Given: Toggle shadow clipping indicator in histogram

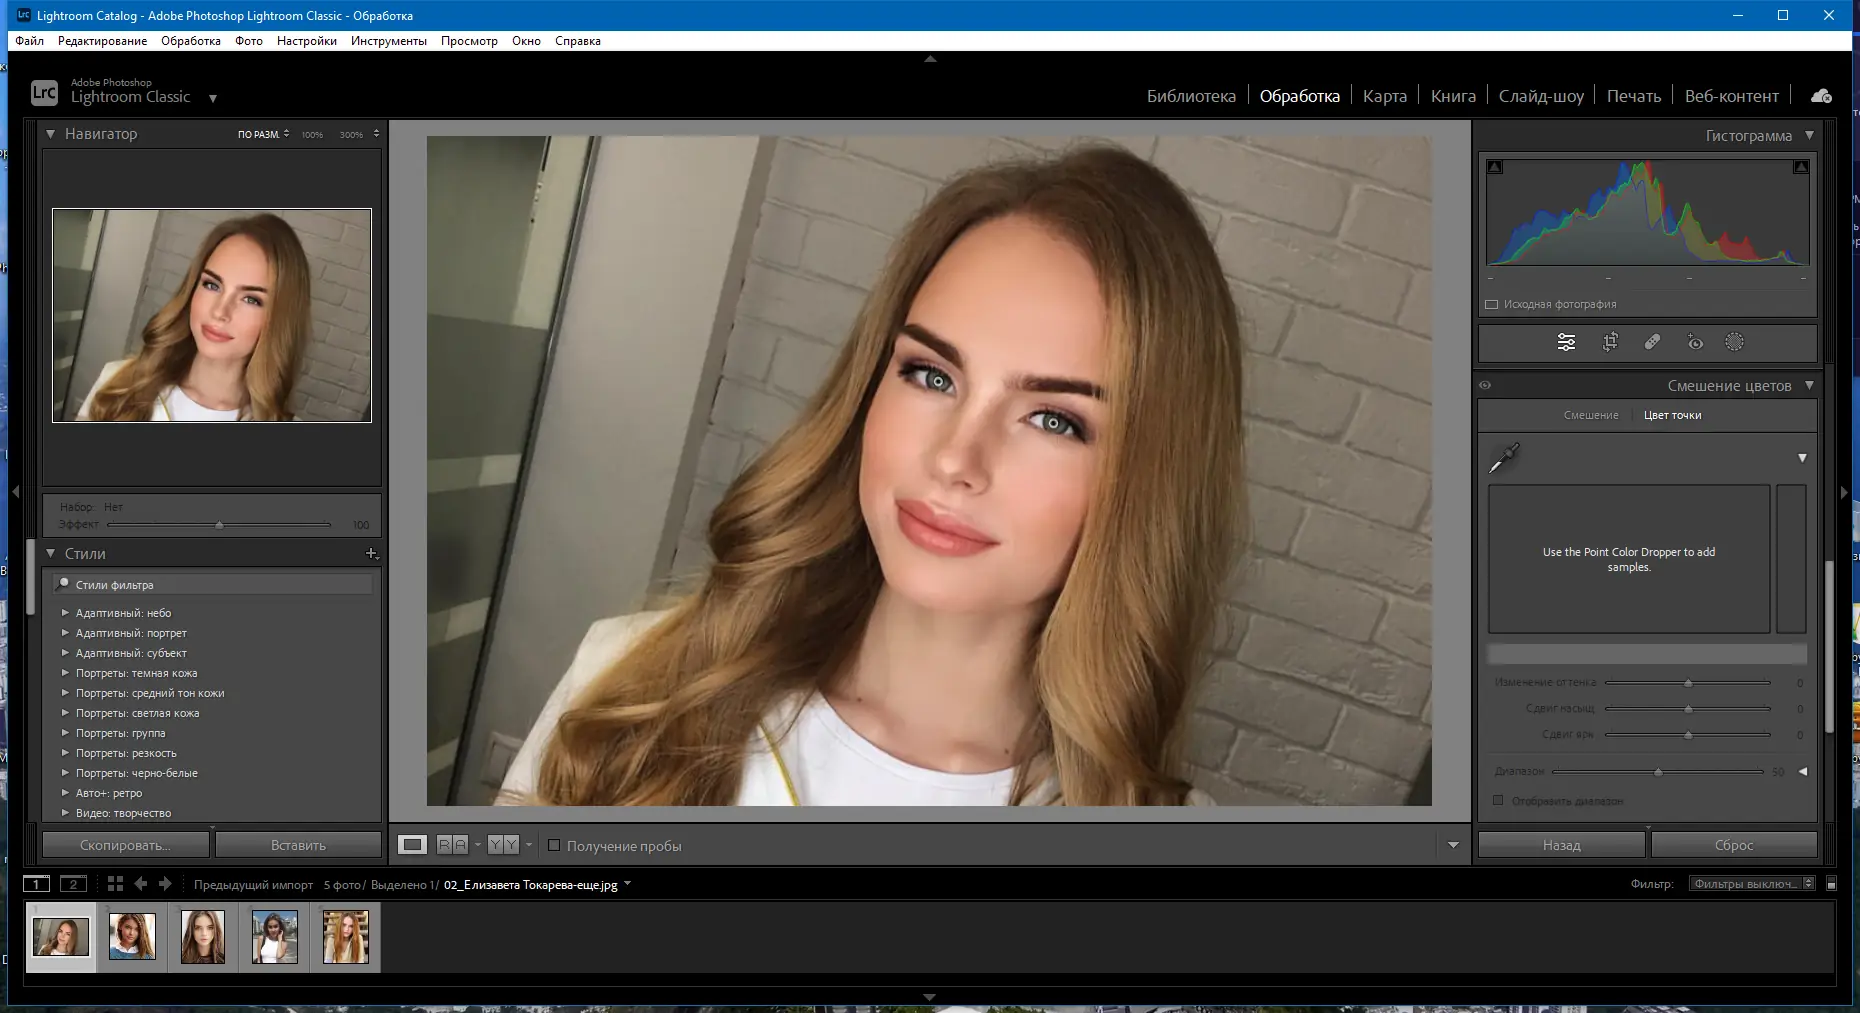Looking at the screenshot, I should [x=1495, y=167].
